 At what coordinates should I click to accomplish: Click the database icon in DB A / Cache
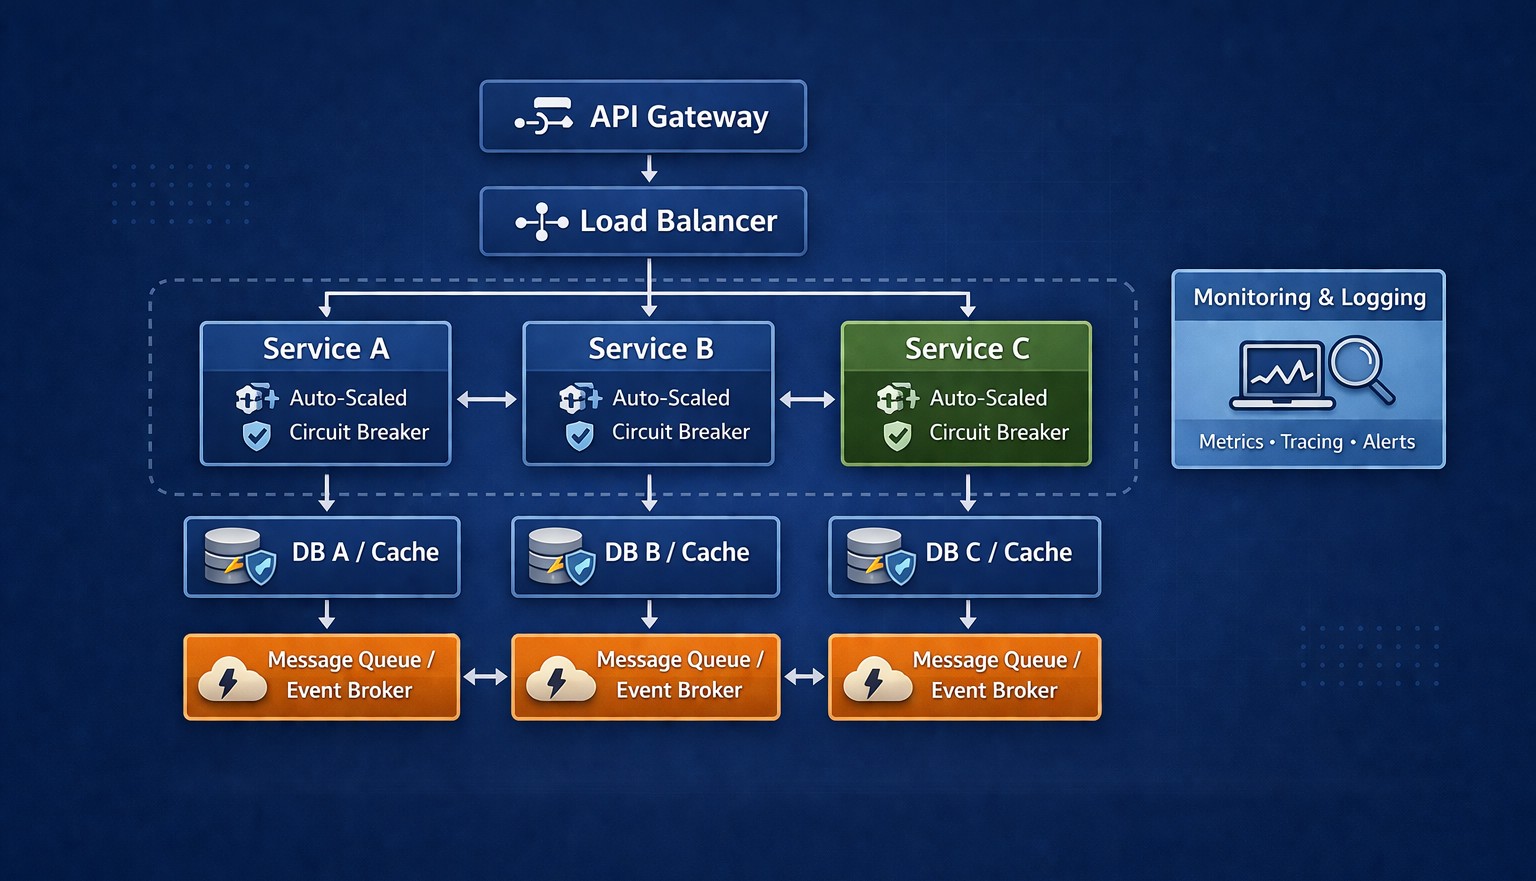click(240, 557)
